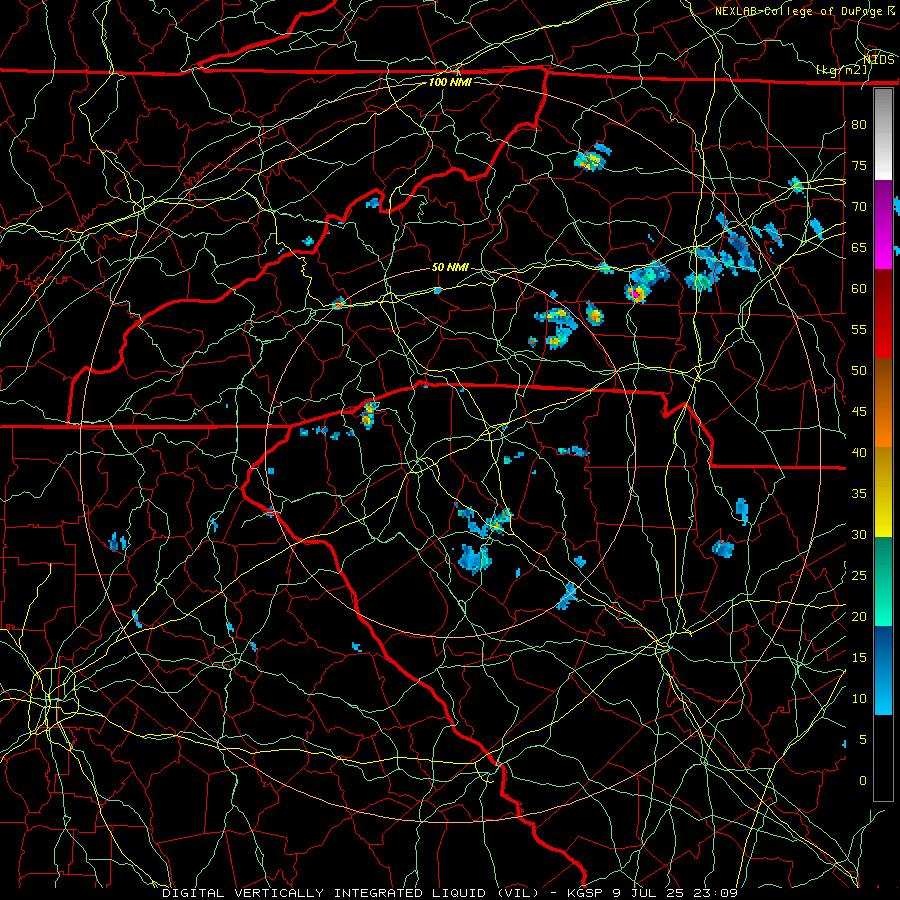Click the 75 value on the VIL scale
The width and height of the screenshot is (900, 900).
tap(859, 166)
